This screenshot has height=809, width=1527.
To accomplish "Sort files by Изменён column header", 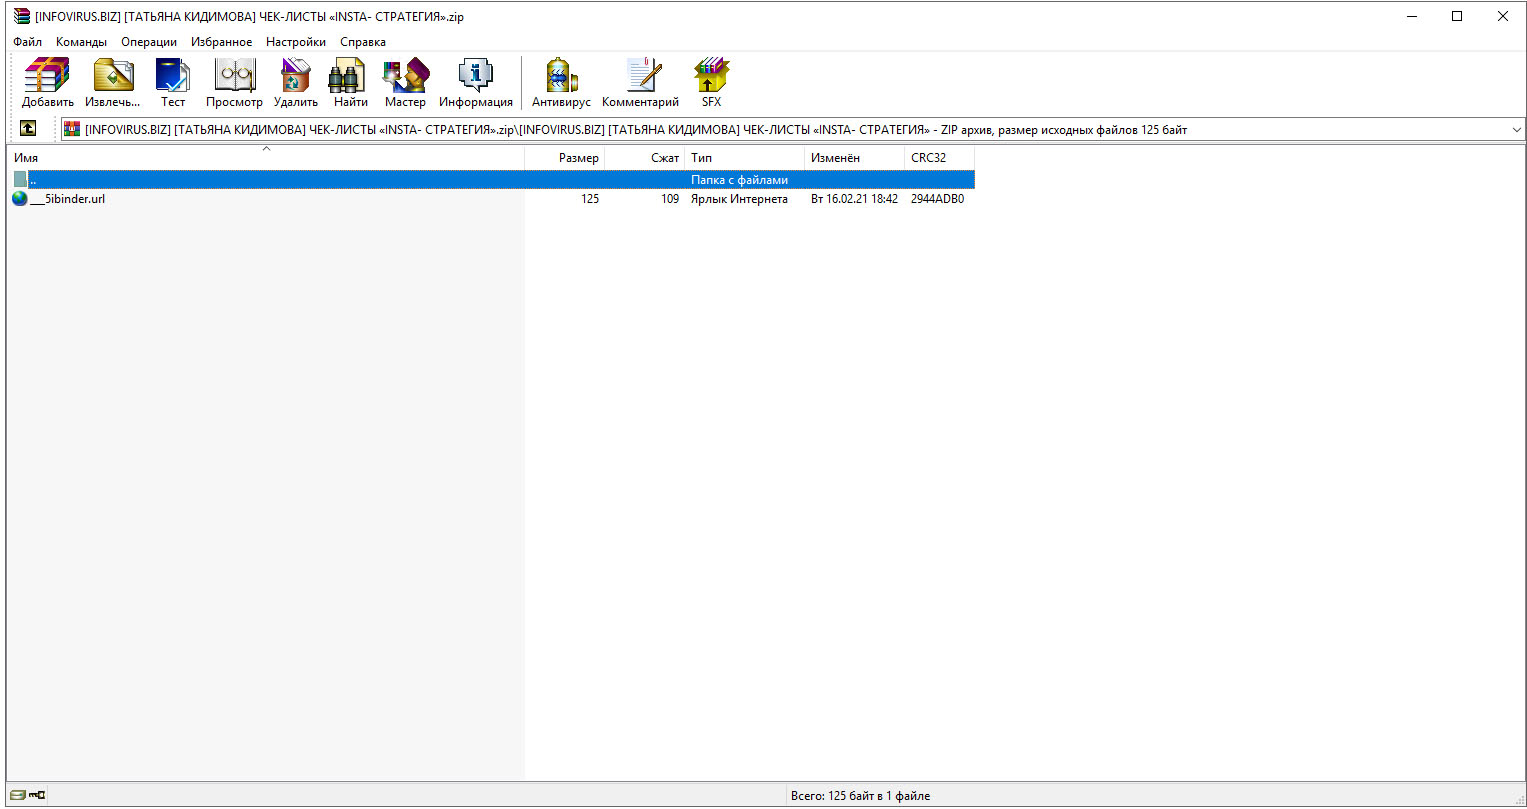I will tap(855, 158).
